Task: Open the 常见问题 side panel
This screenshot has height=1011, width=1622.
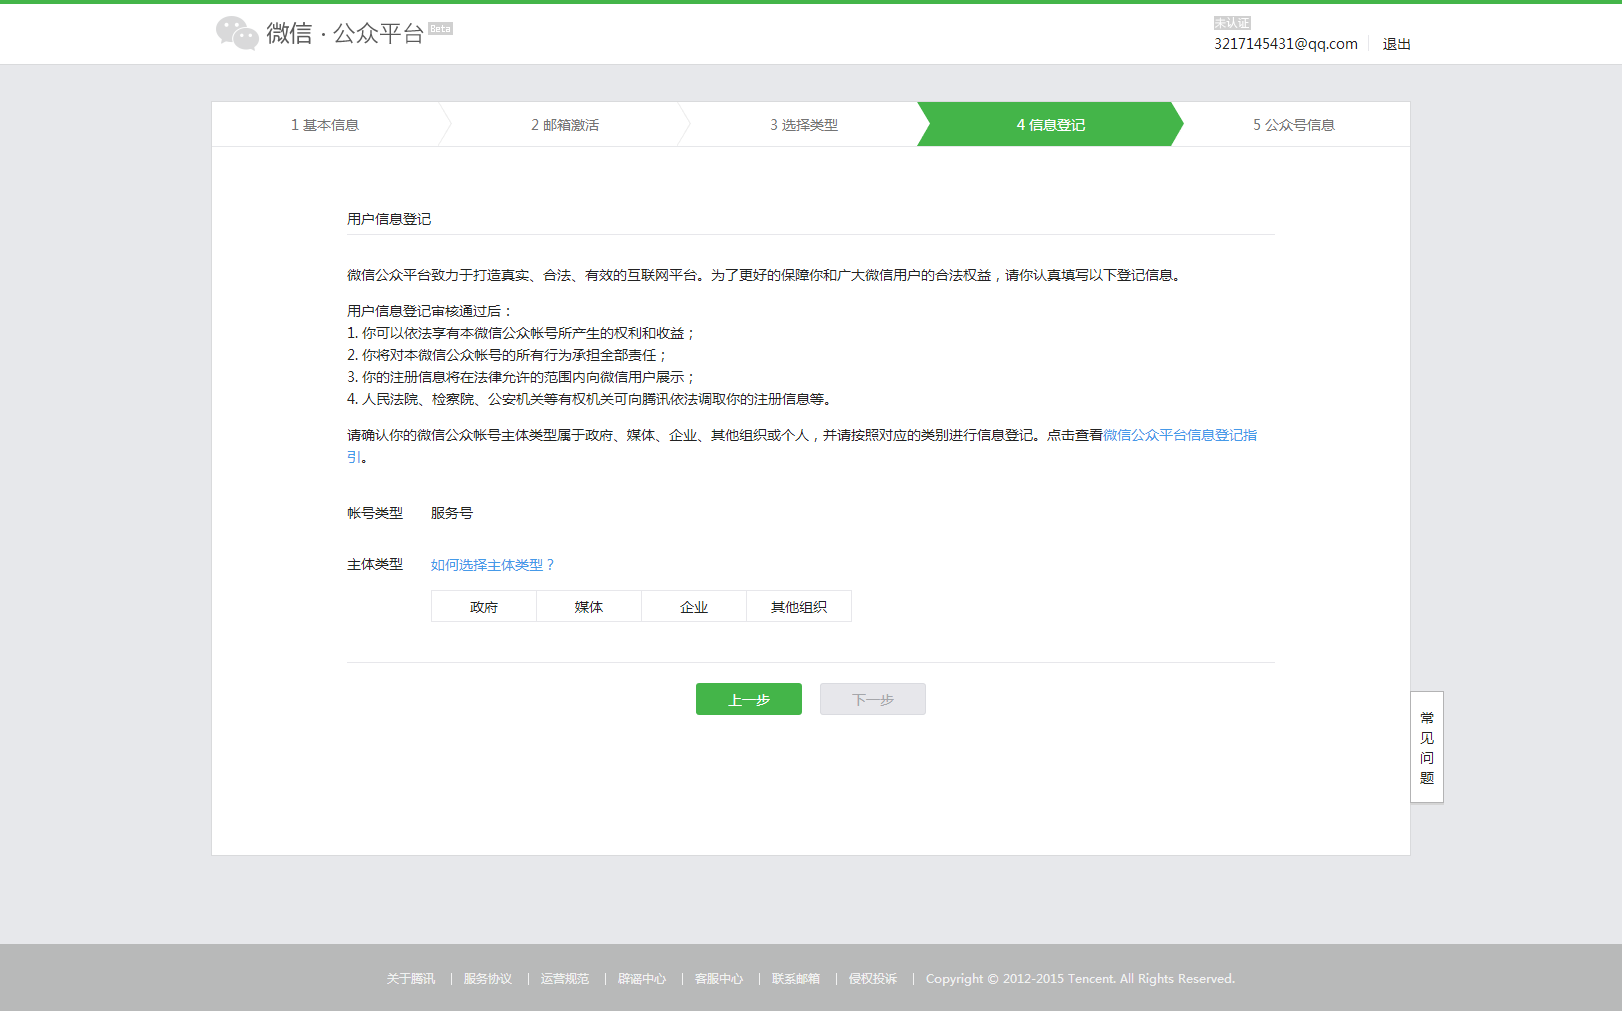Action: [1427, 747]
